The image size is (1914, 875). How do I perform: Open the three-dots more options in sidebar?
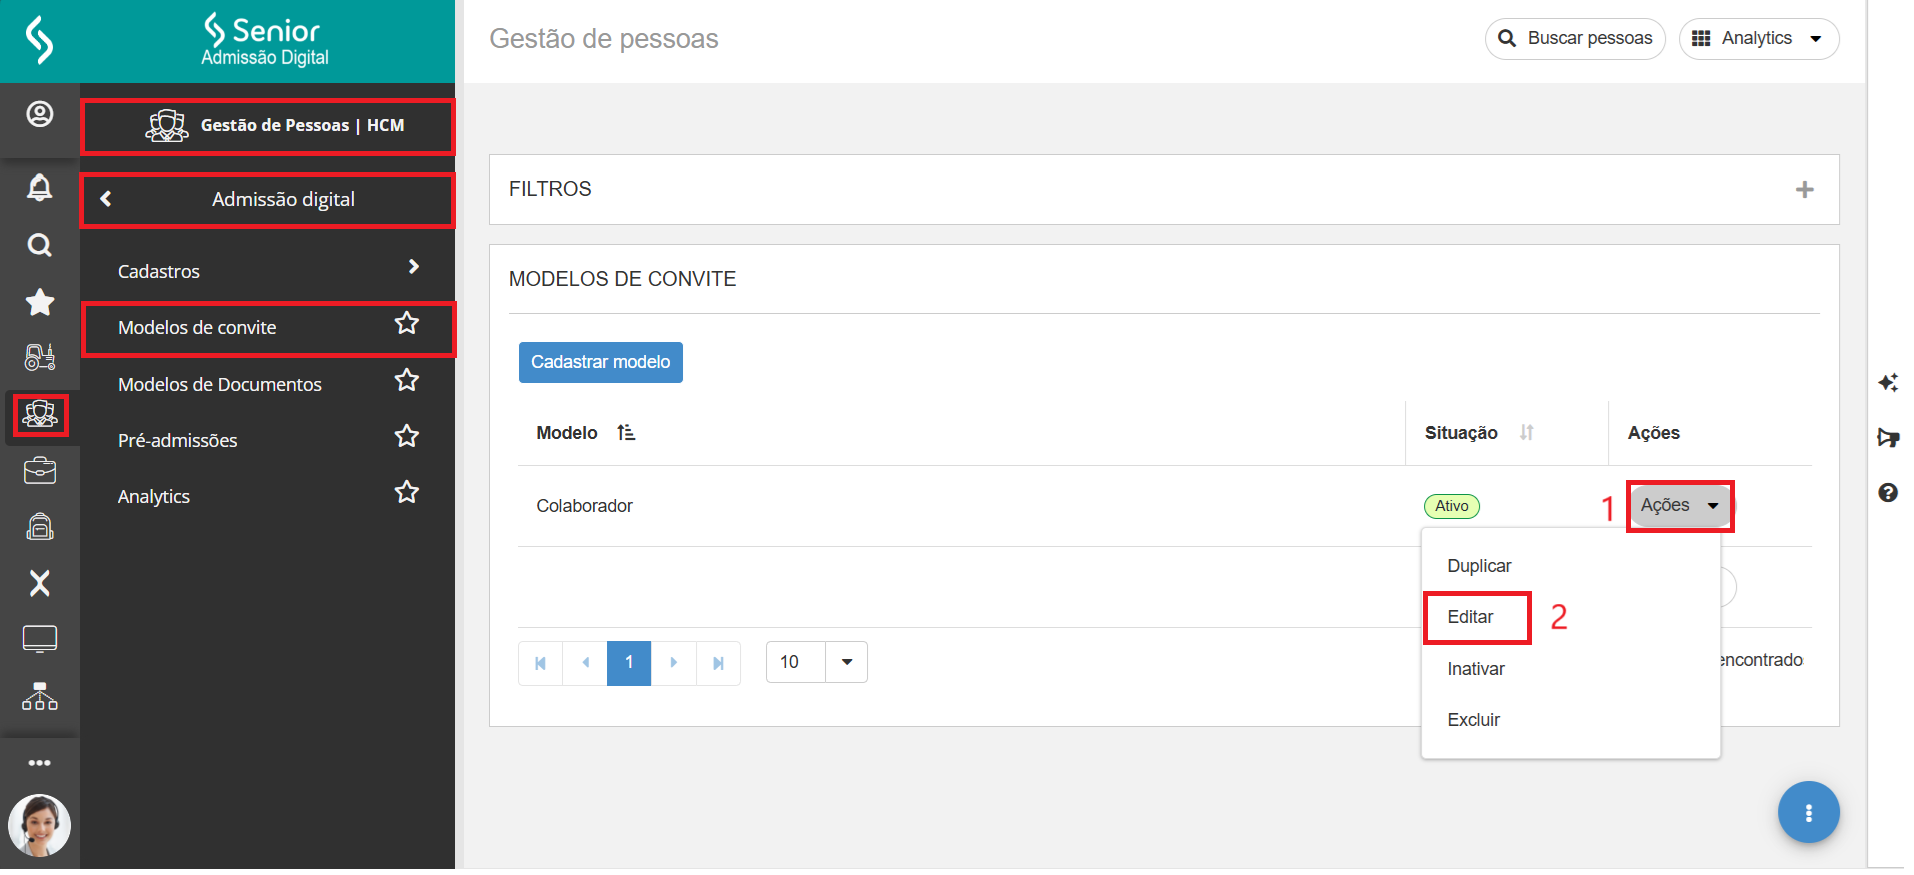(x=39, y=763)
